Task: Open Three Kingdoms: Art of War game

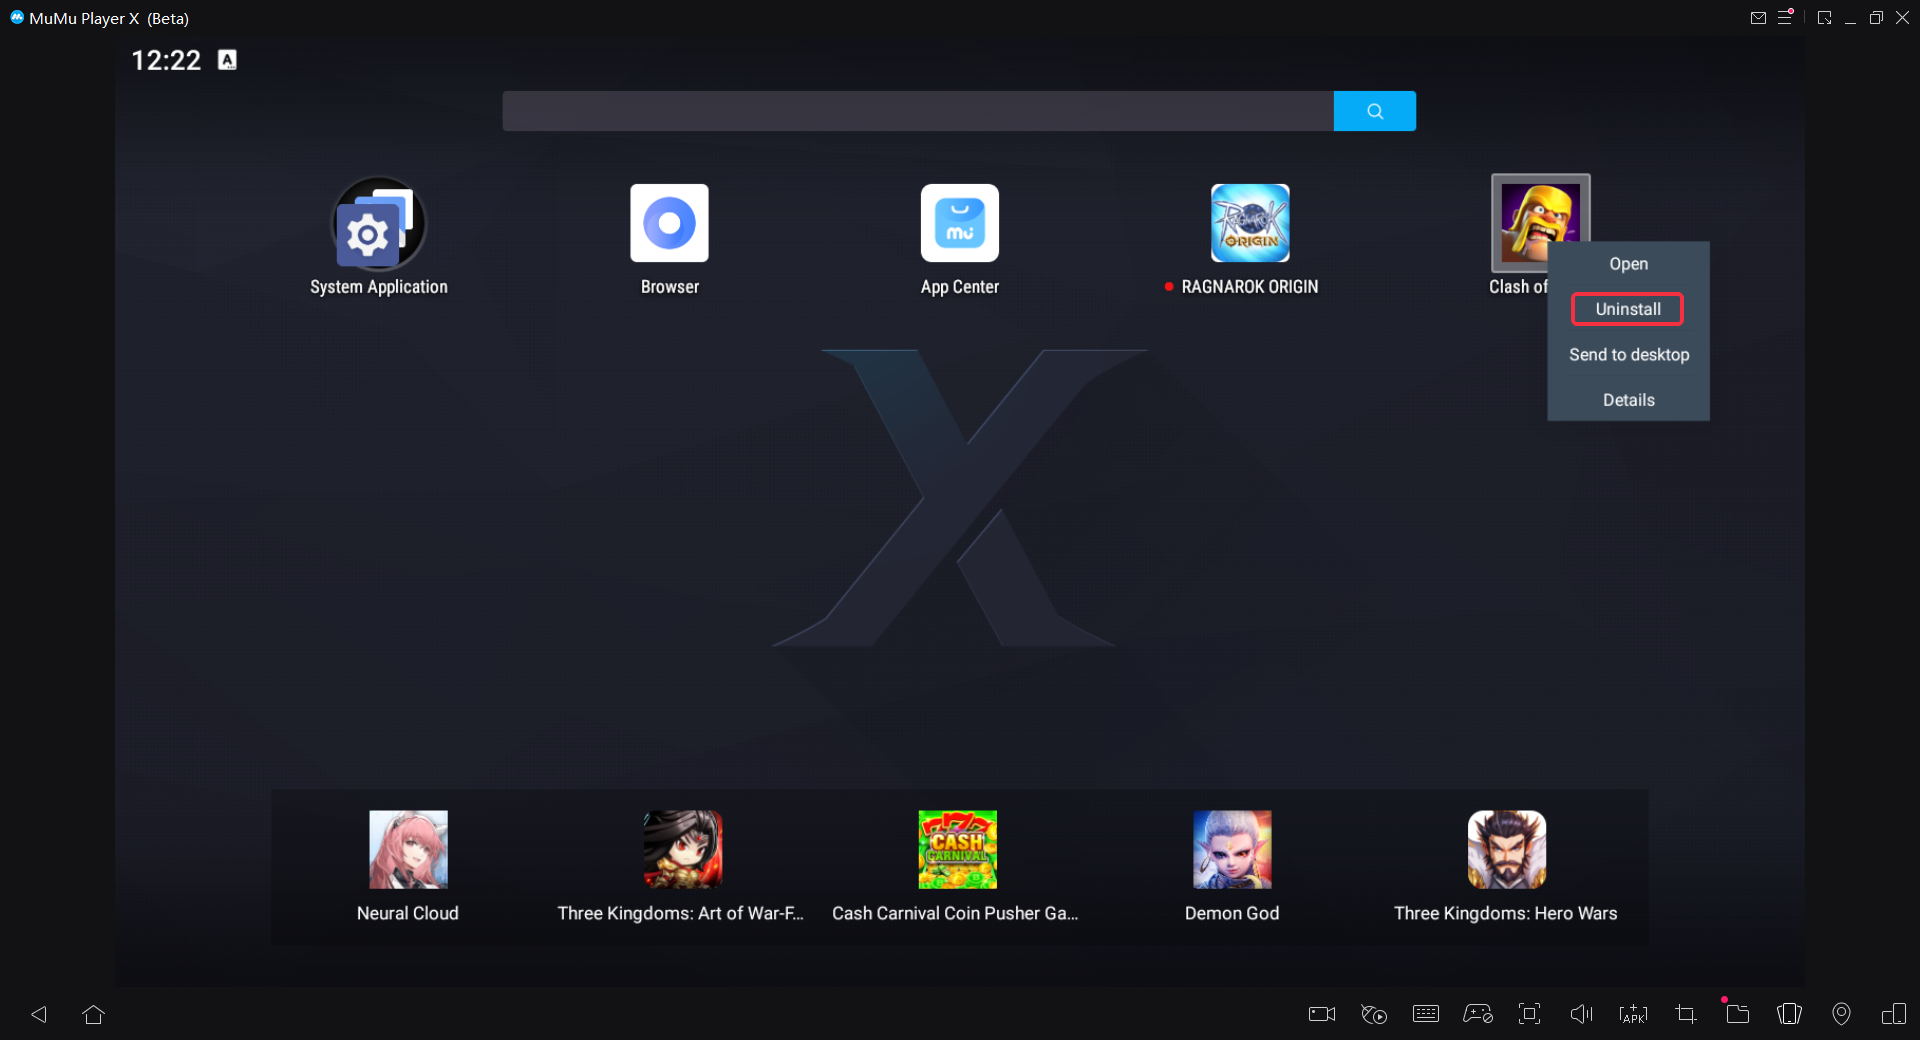Action: click(683, 850)
